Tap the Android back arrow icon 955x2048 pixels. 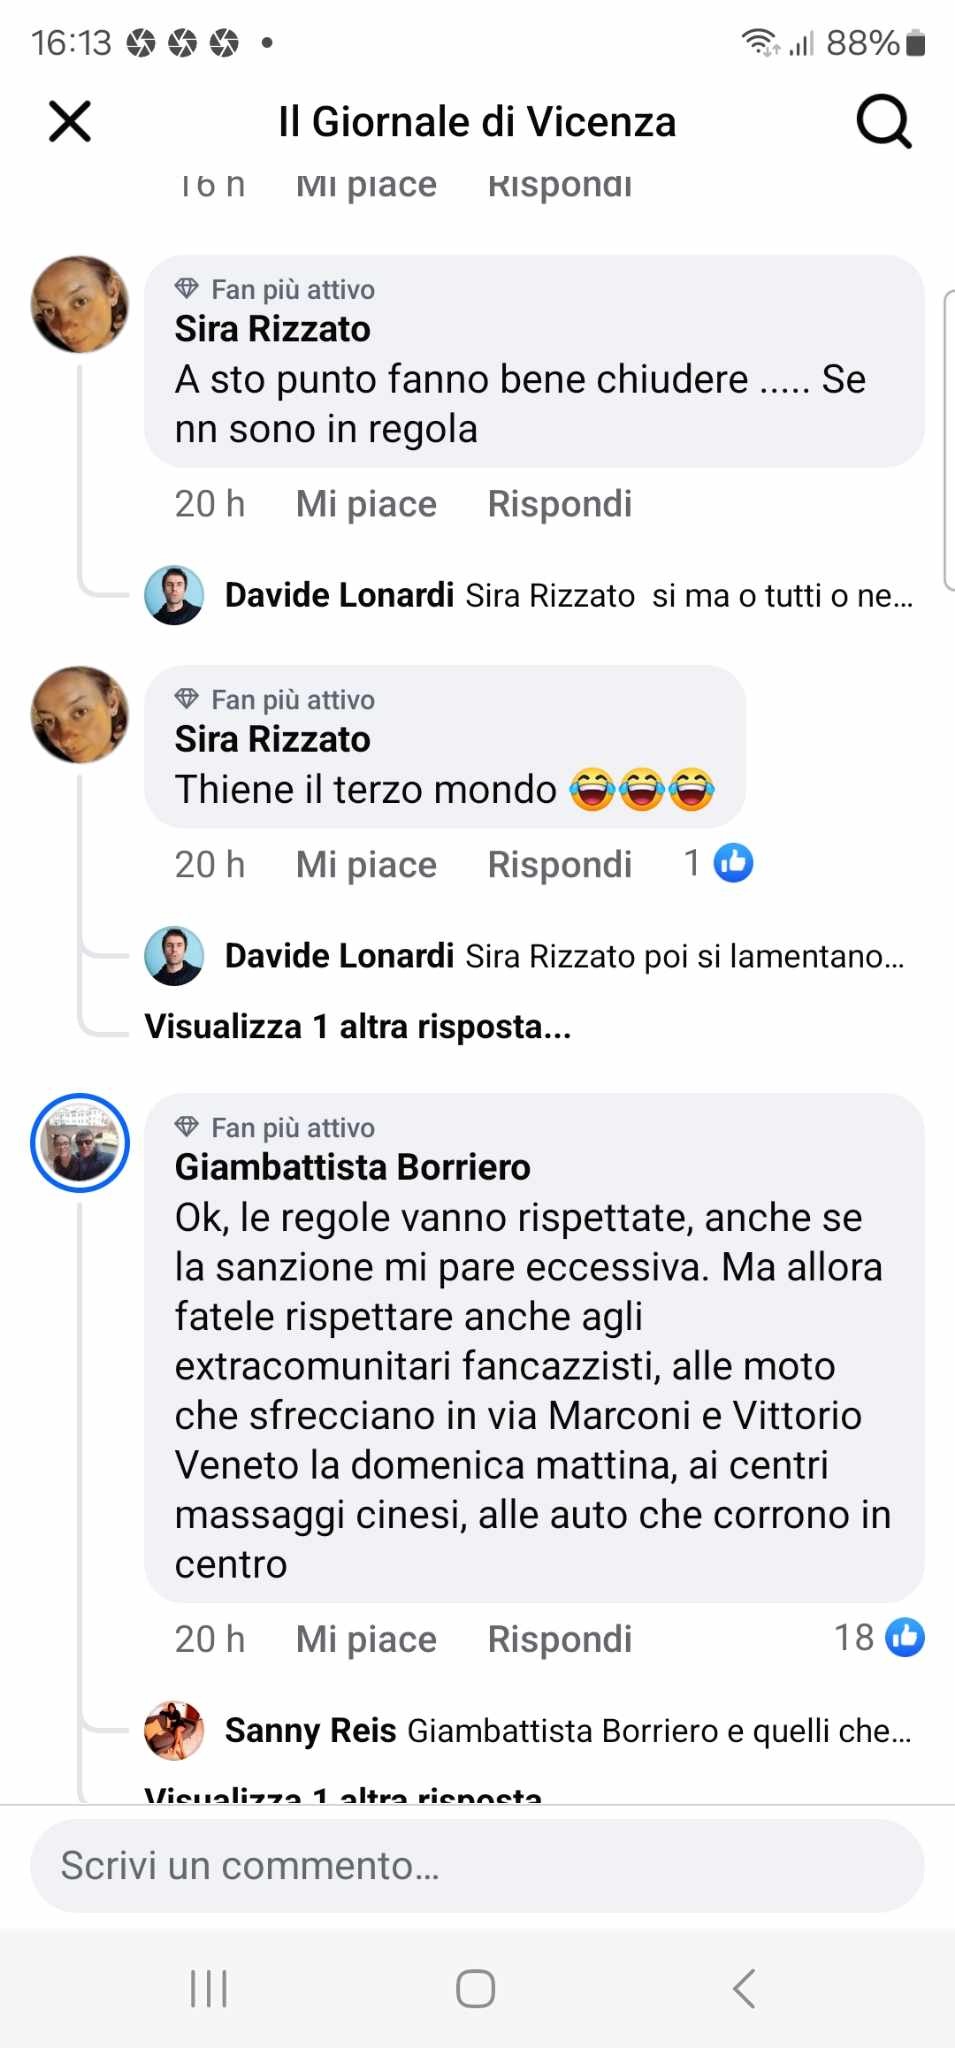pyautogui.click(x=743, y=1988)
